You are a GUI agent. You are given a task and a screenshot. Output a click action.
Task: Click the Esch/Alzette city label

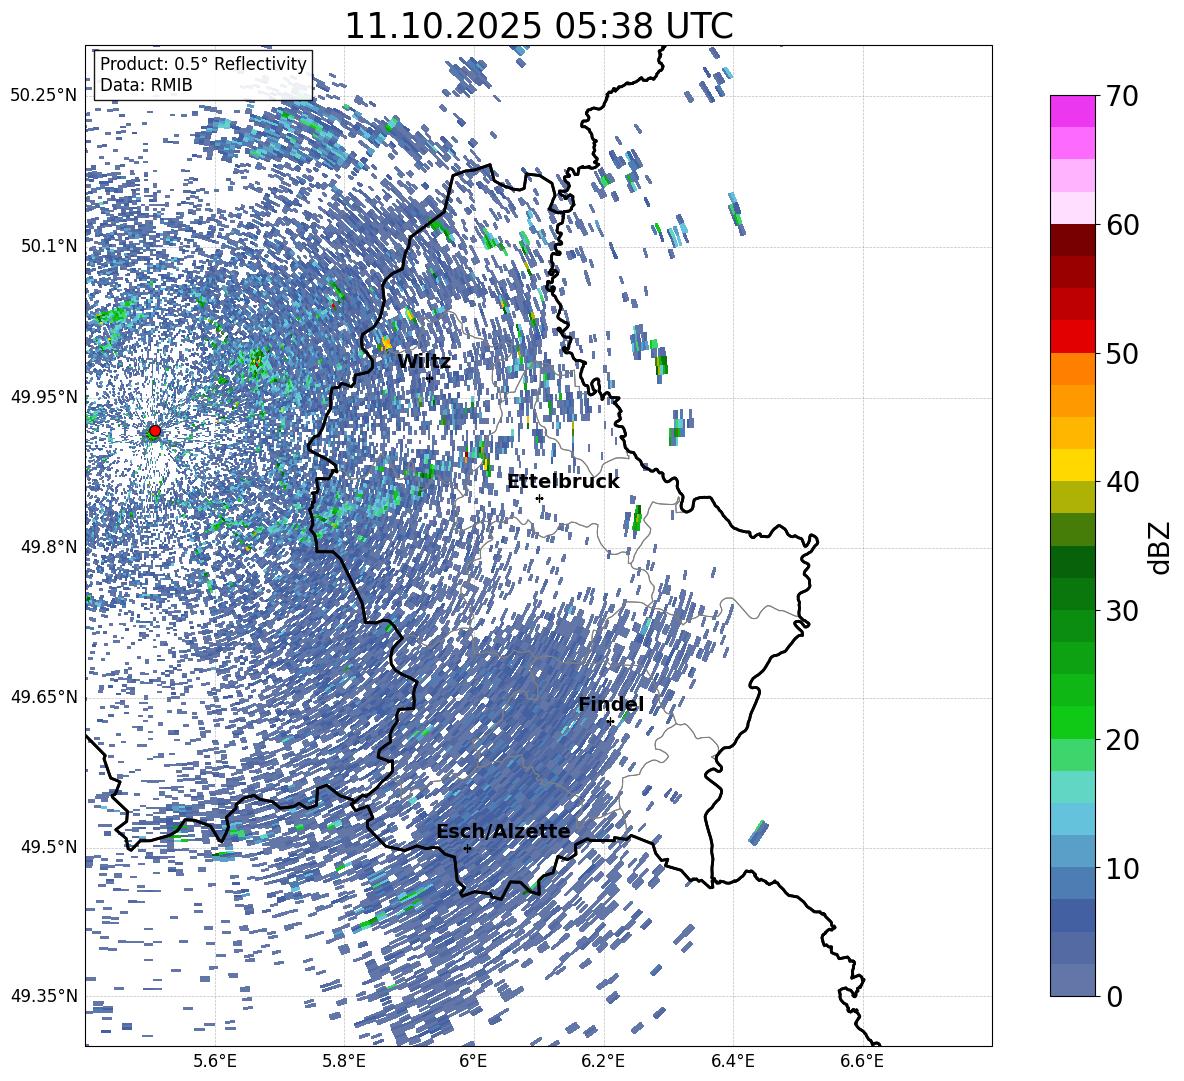(503, 831)
